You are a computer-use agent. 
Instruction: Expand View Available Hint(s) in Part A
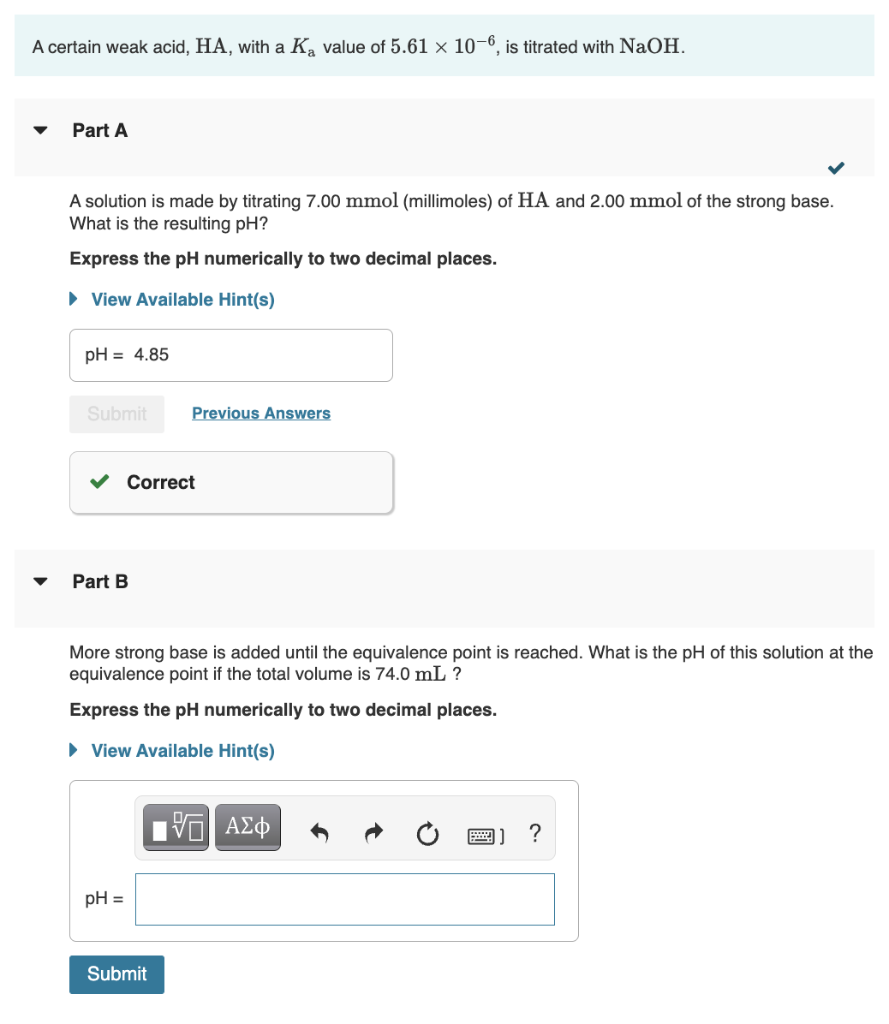click(x=183, y=299)
